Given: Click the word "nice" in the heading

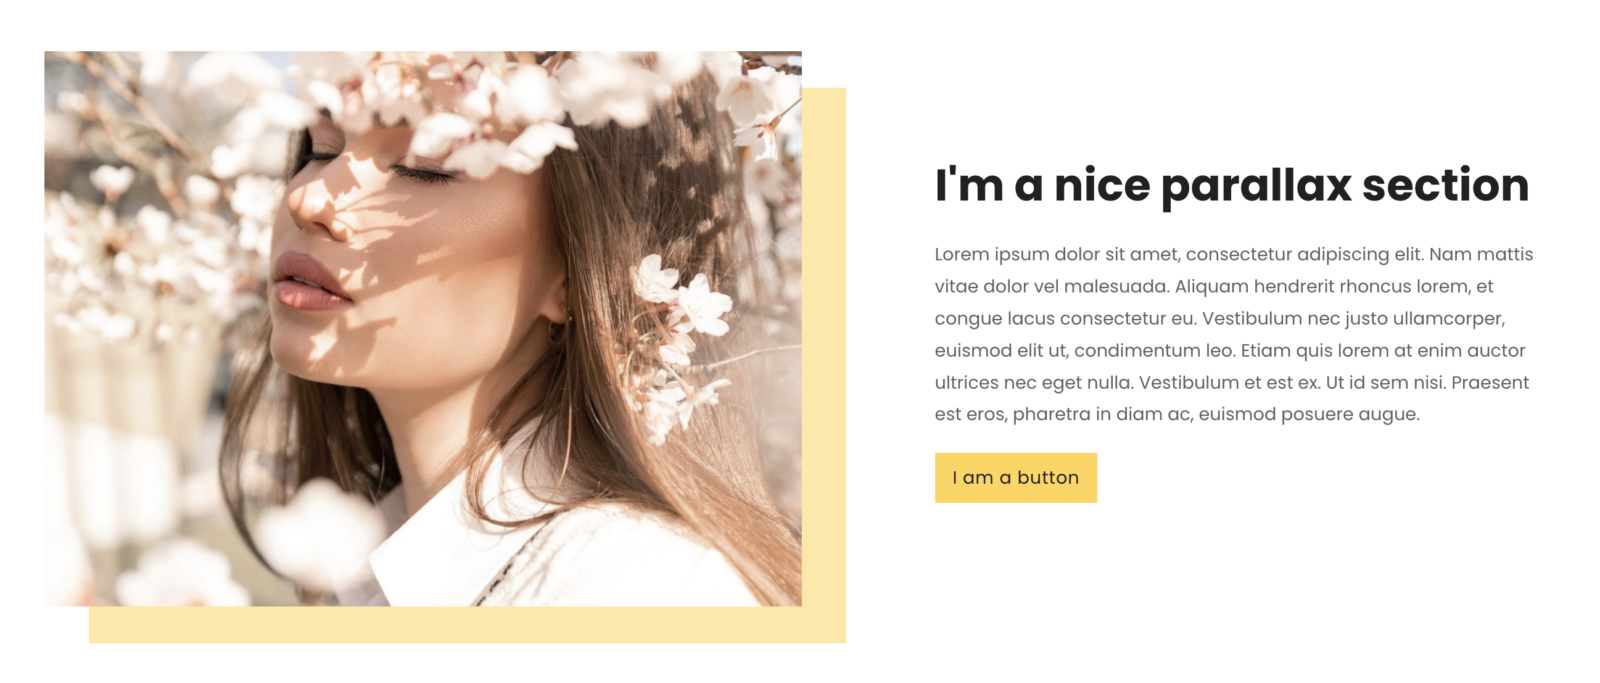Looking at the screenshot, I should point(1102,186).
